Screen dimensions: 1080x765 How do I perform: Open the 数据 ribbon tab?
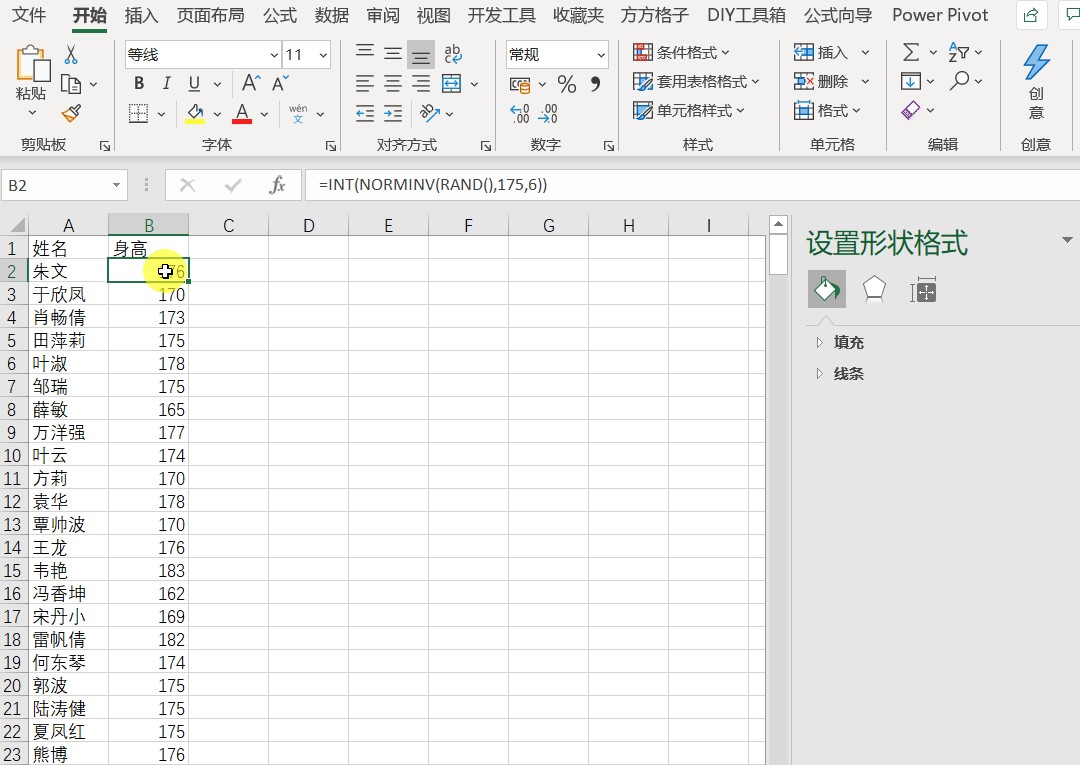pos(332,16)
